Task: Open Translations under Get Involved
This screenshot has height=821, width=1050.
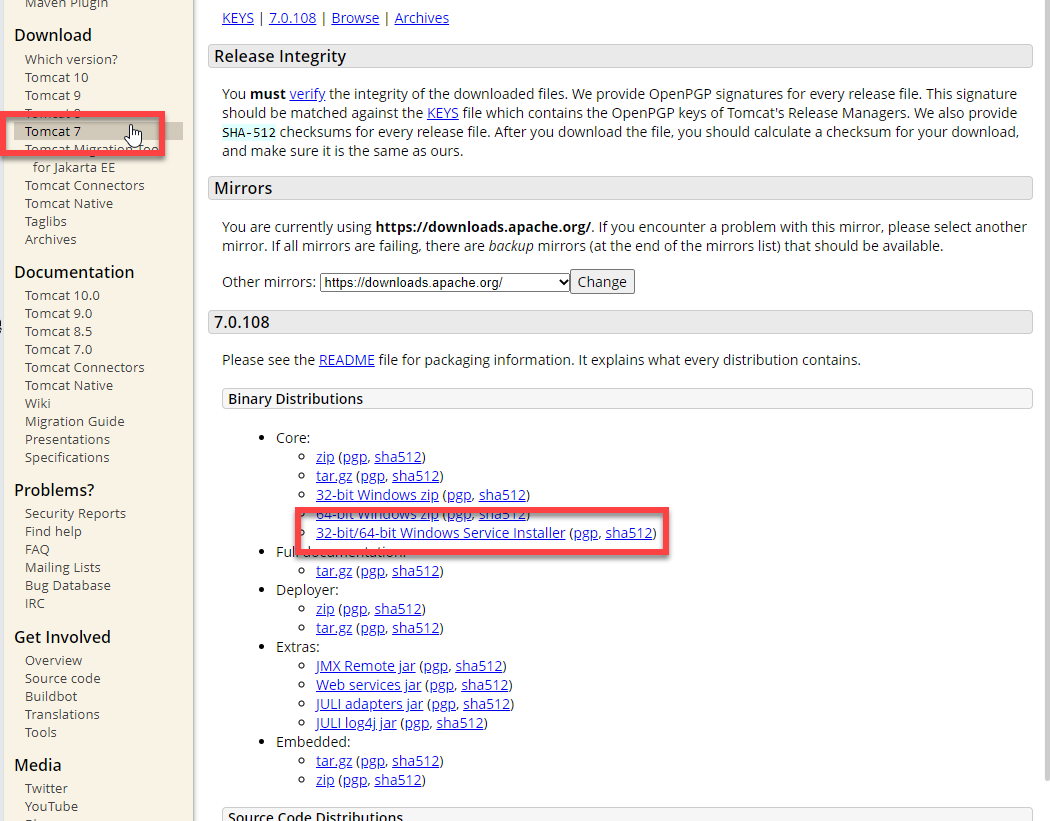Action: click(62, 715)
